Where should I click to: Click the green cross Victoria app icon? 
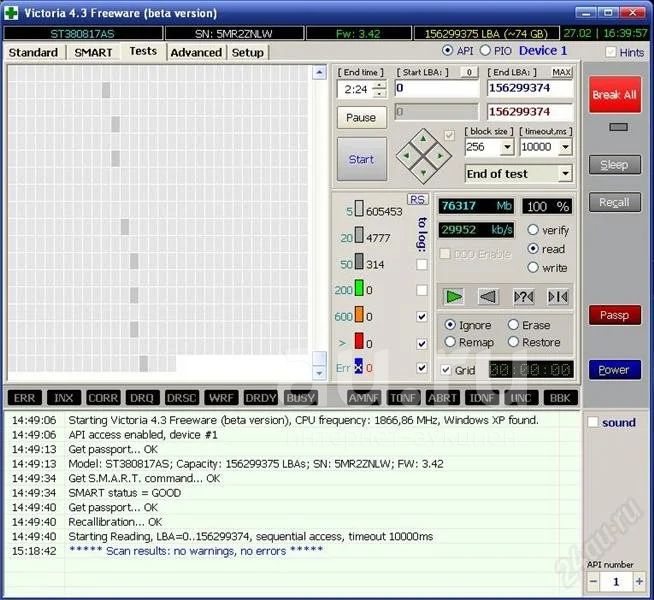coord(11,13)
